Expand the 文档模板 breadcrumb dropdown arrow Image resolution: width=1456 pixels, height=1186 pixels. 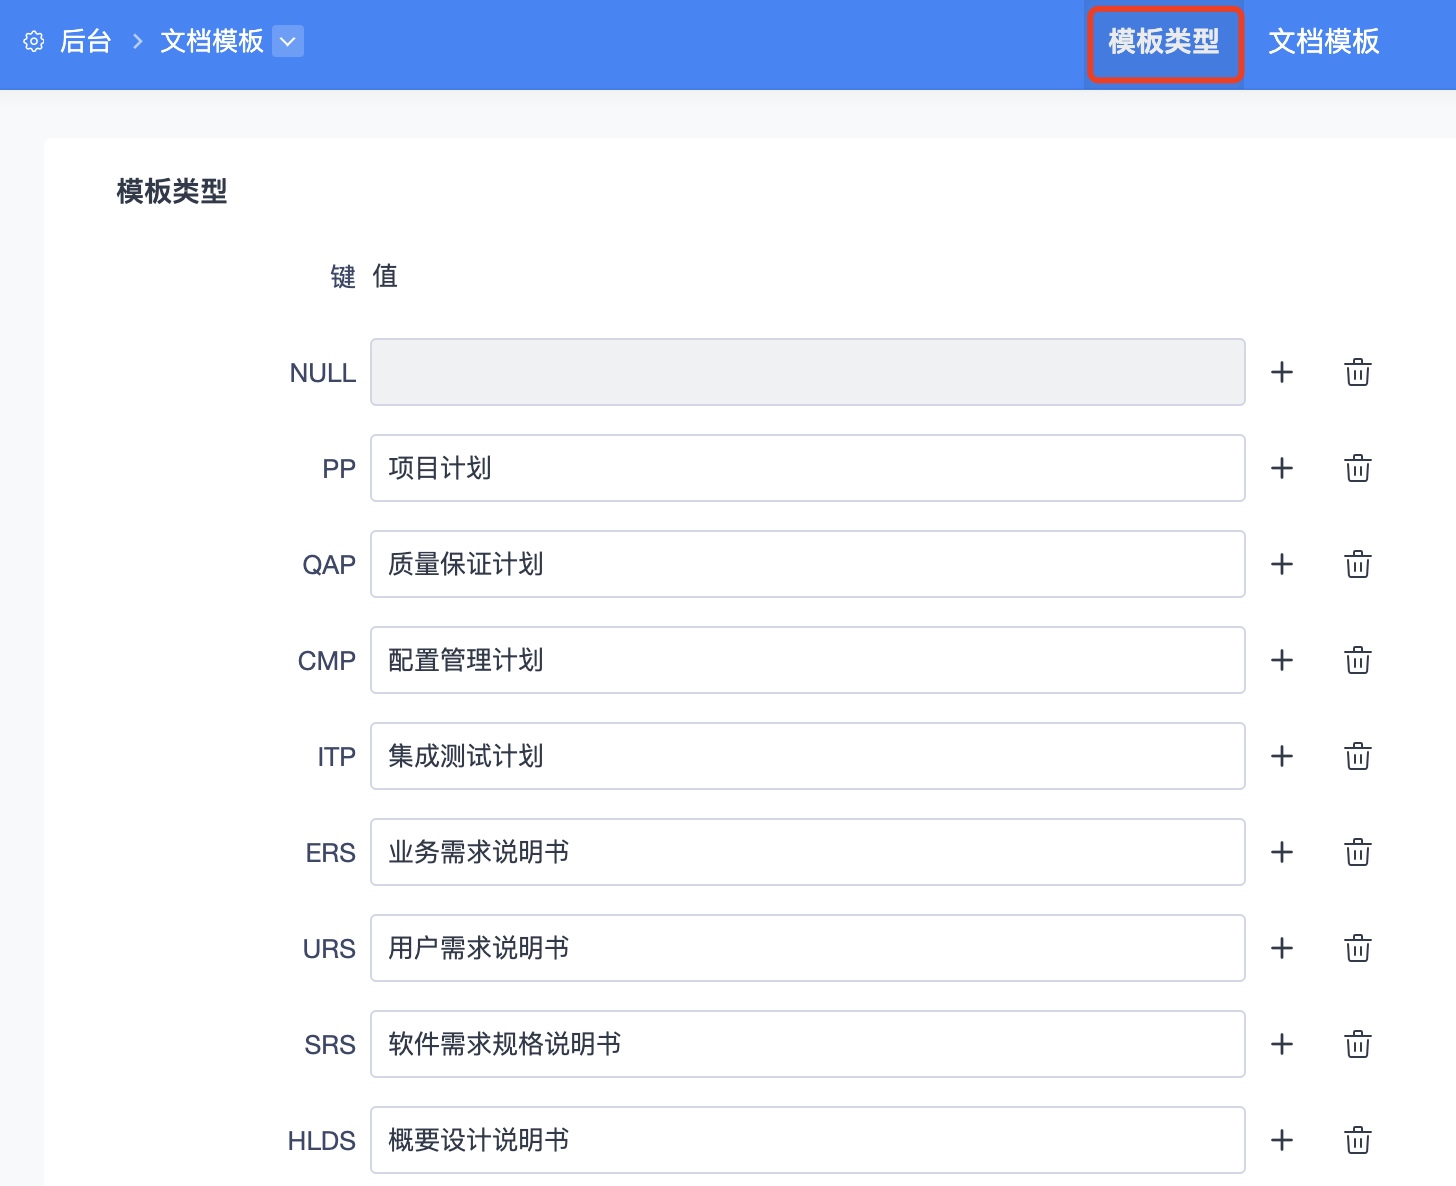click(288, 42)
